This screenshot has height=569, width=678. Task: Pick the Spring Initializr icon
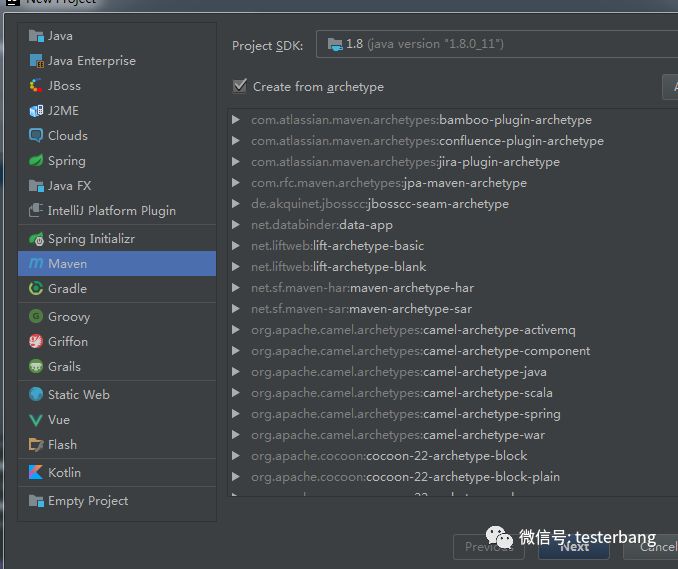[x=36, y=239]
